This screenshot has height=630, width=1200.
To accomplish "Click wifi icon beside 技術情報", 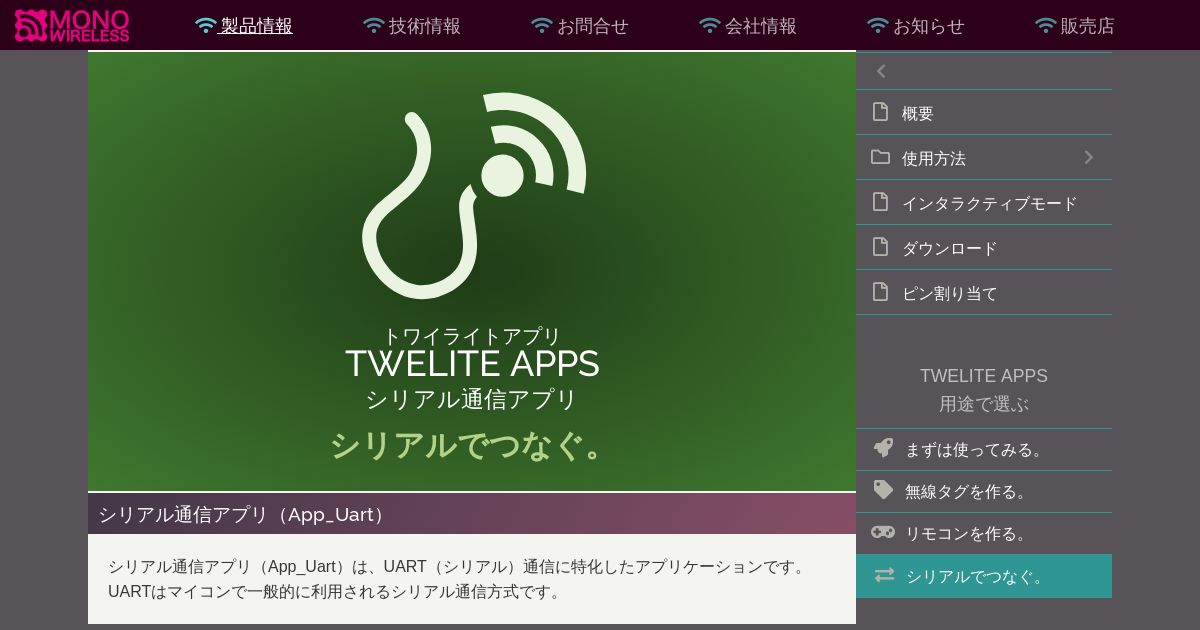I will pyautogui.click(x=374, y=26).
